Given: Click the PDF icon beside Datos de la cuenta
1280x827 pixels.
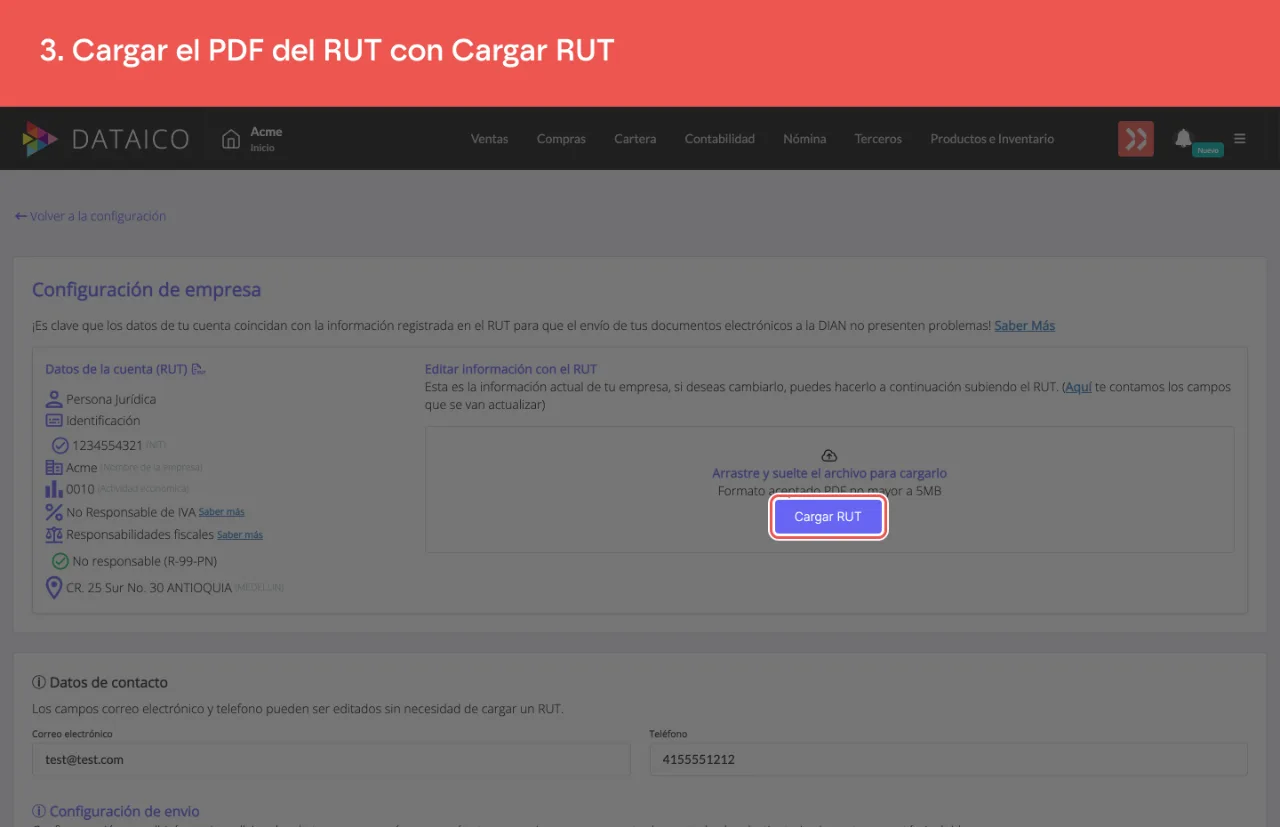Looking at the screenshot, I should coord(198,369).
